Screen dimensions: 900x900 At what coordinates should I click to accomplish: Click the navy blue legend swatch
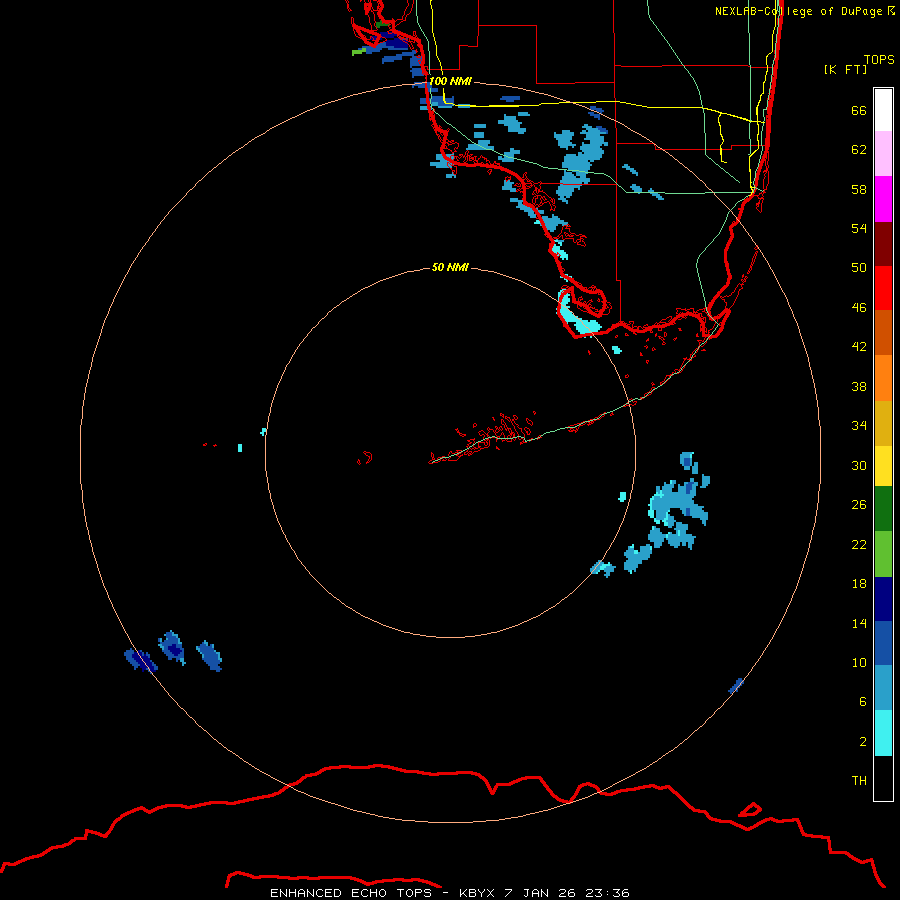click(883, 599)
